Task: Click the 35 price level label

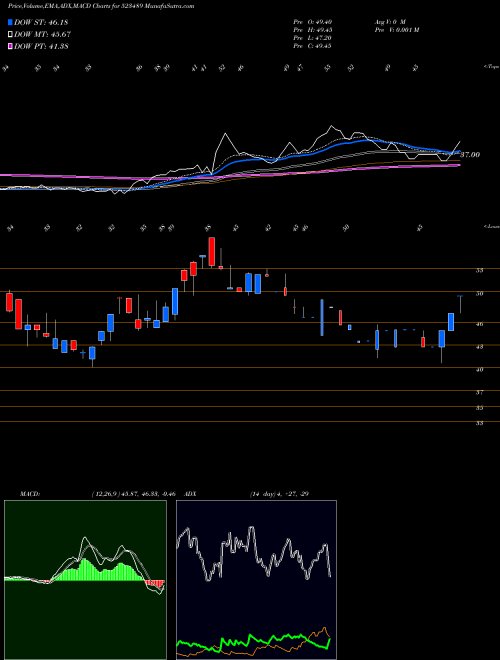Action: [x=479, y=408]
